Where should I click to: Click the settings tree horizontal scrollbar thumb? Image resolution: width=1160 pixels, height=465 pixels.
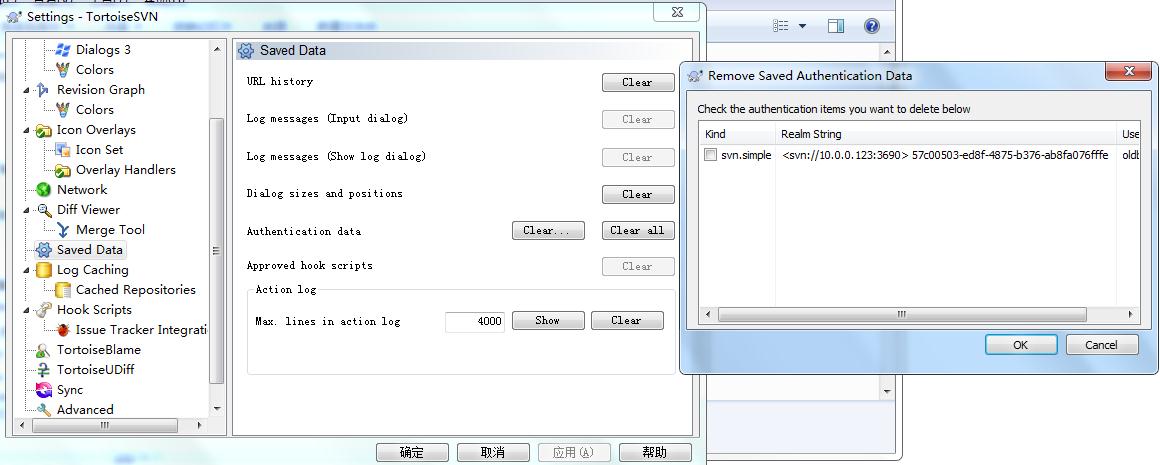[x=104, y=425]
